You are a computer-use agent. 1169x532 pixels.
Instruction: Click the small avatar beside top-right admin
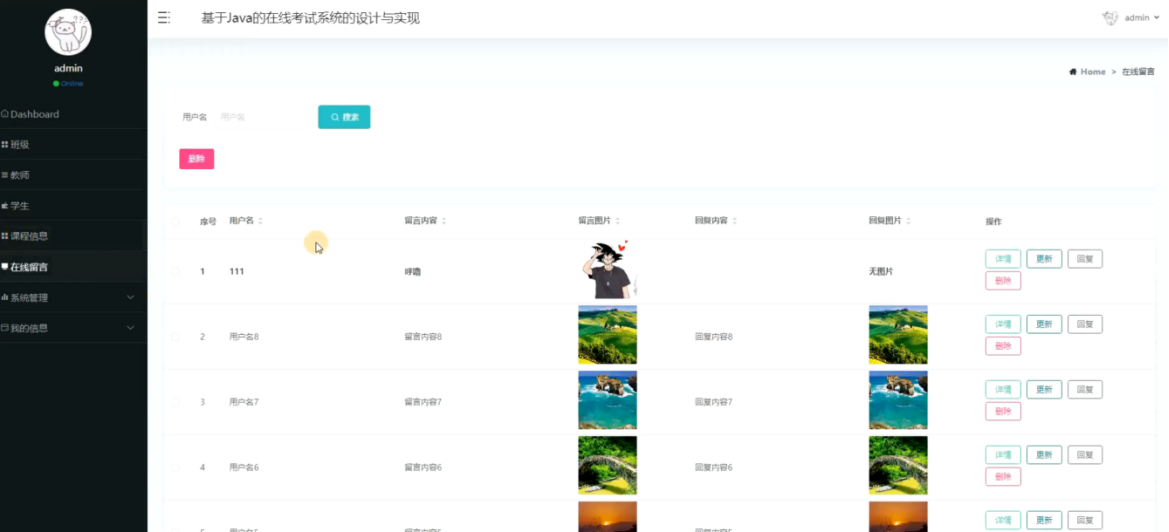pyautogui.click(x=1110, y=18)
